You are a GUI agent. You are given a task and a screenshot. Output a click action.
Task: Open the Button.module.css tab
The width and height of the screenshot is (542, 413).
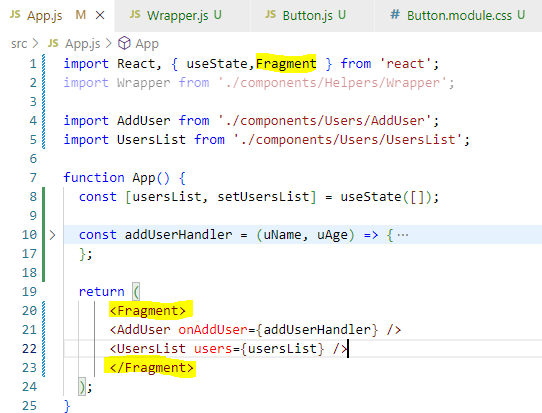(x=459, y=16)
